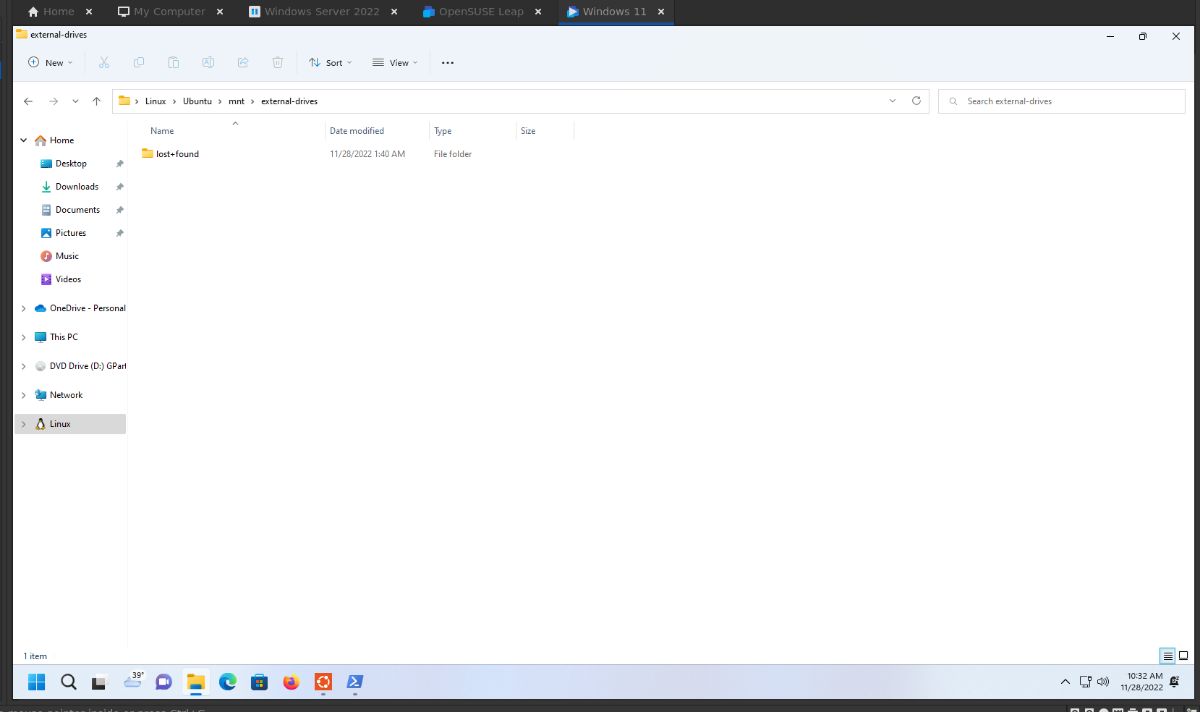Select the Rename toolbar icon

point(208,62)
